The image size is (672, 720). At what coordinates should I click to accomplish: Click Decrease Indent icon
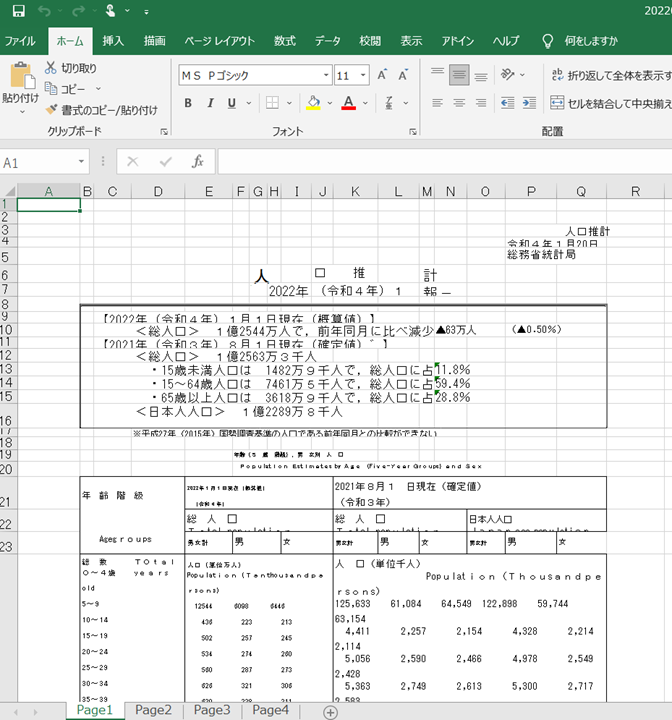click(x=508, y=103)
